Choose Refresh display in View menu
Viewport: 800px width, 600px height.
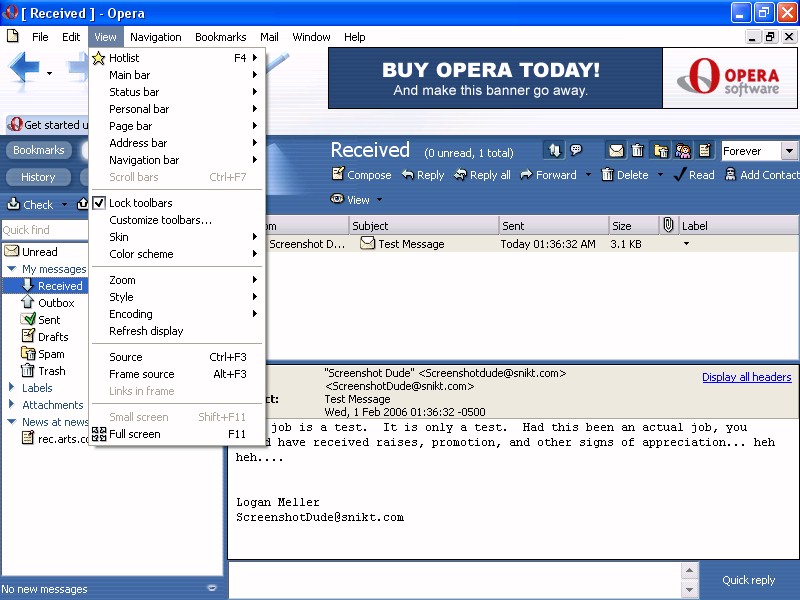click(x=177, y=331)
